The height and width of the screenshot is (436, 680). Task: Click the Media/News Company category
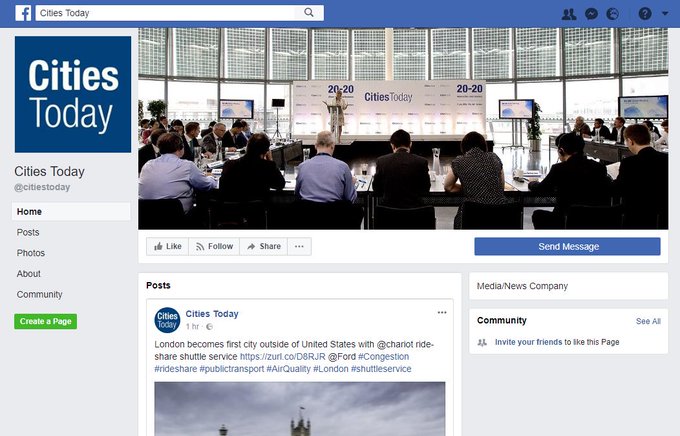pos(522,286)
